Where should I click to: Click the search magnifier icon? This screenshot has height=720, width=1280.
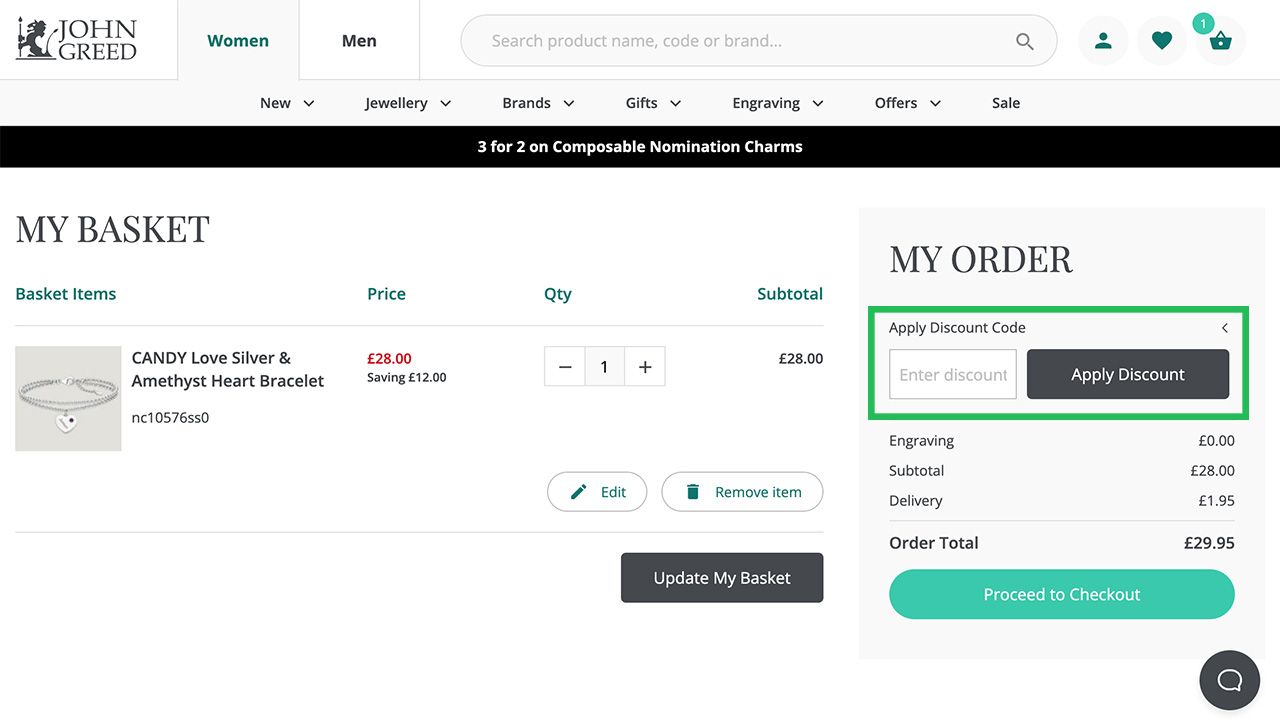[x=1024, y=41]
